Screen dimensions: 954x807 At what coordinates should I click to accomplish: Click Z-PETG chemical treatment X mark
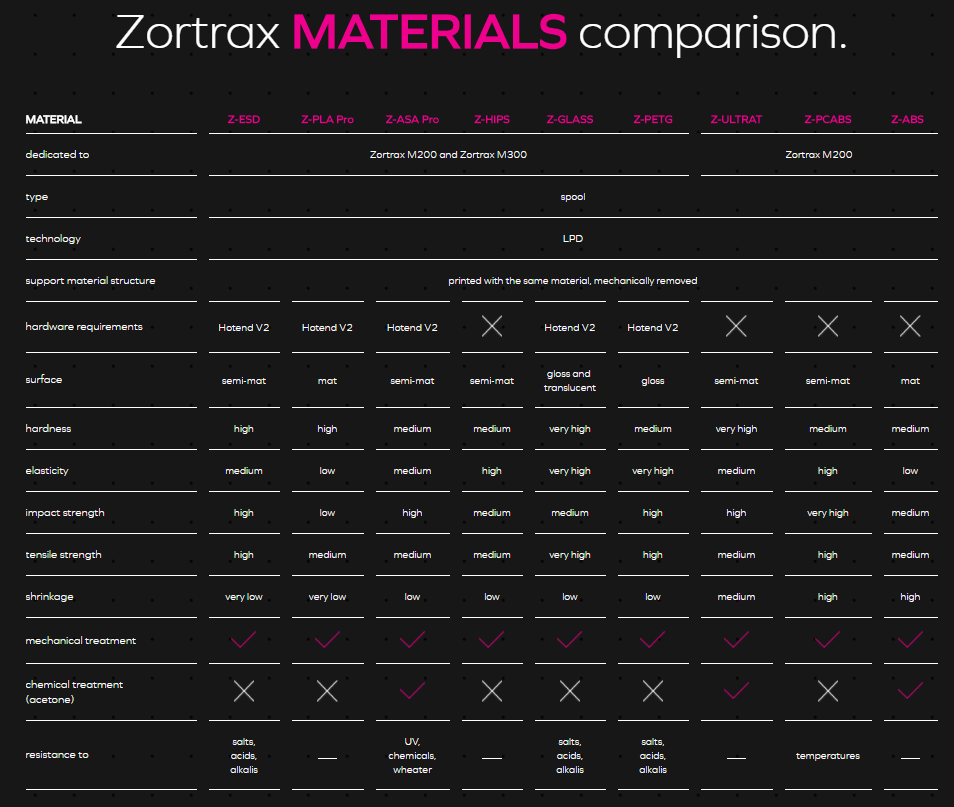[x=653, y=691]
